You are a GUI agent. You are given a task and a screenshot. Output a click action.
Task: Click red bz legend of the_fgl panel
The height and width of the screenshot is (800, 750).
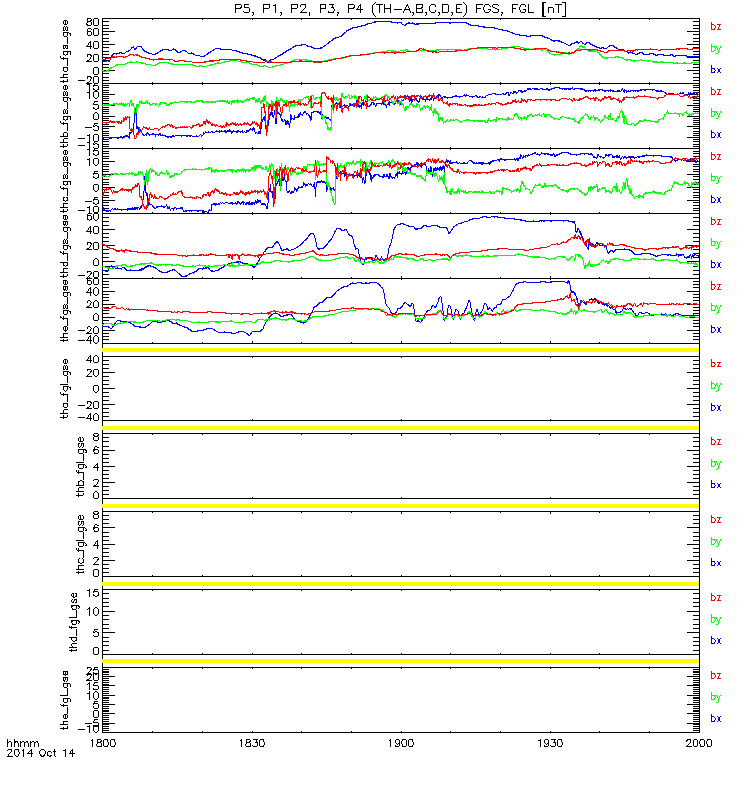click(716, 676)
